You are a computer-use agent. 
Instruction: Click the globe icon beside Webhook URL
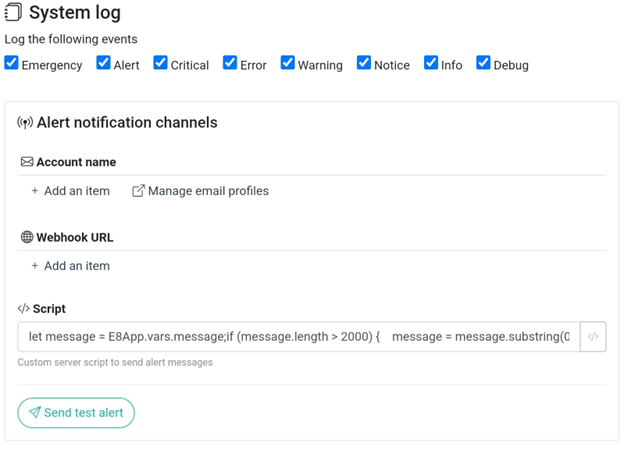click(27, 238)
